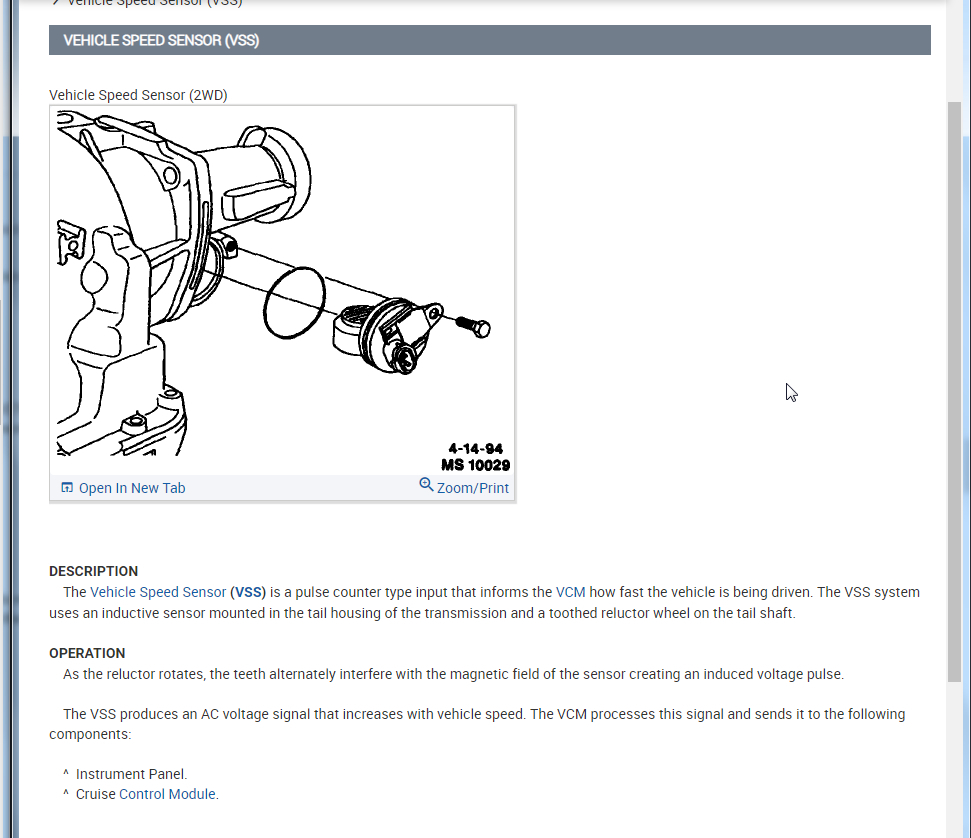Click the VEHICLE SPEED SENSOR (VSS) header bar
Screen dimensions: 971x838
[490, 40]
